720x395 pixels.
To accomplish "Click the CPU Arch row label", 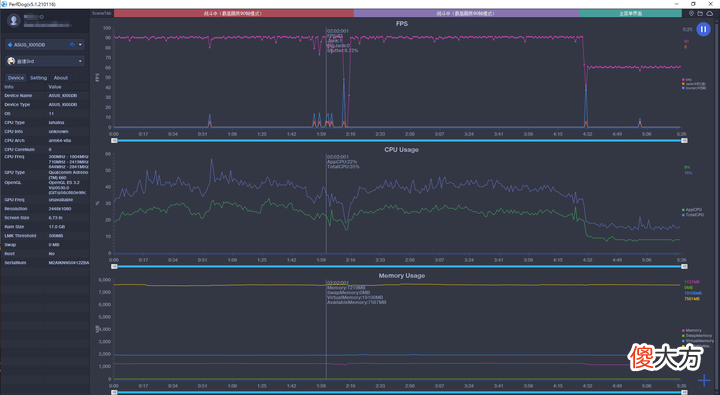I will (x=15, y=141).
